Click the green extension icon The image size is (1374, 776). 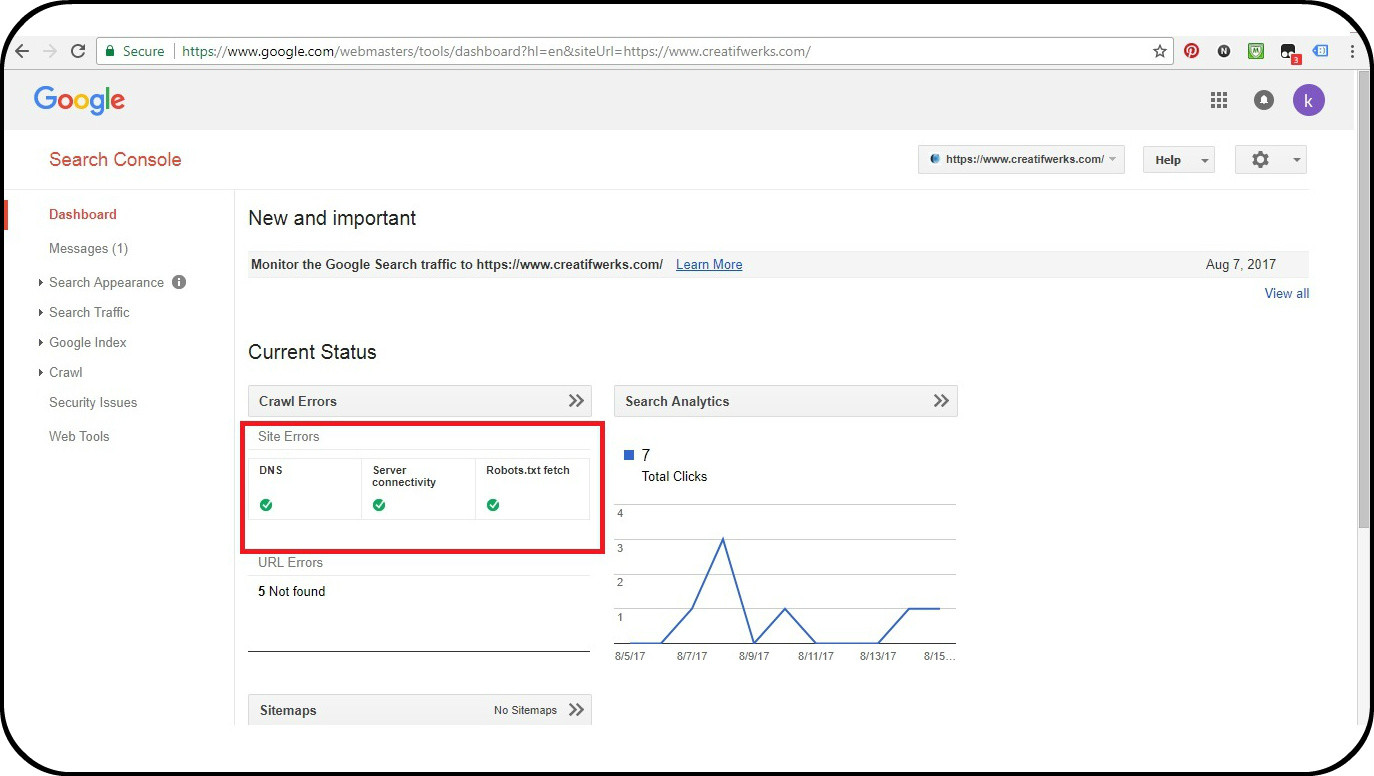1256,51
